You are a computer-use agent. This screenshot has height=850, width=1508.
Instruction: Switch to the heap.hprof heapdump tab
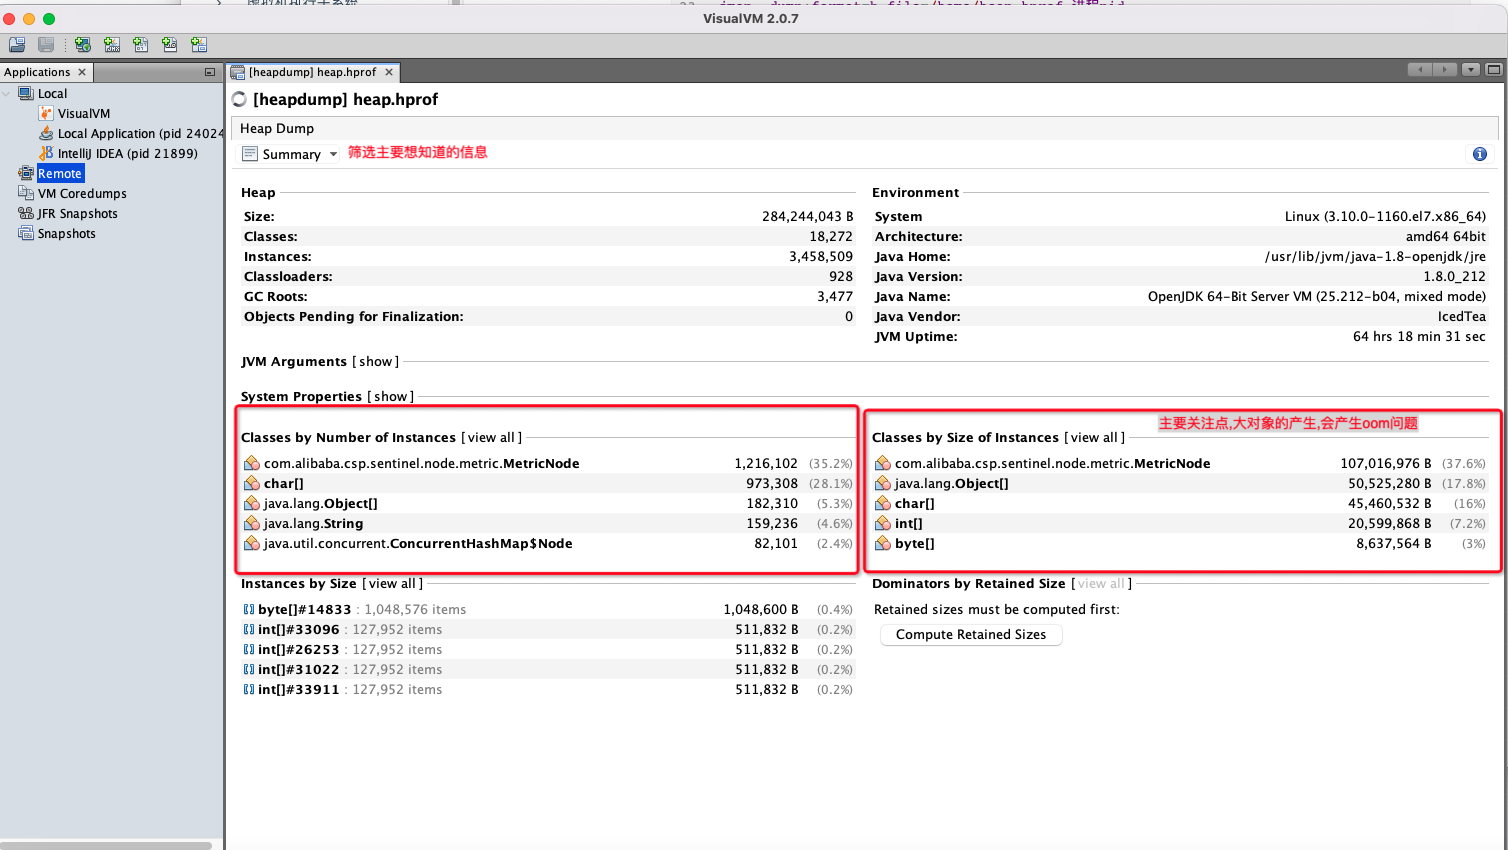coord(312,72)
